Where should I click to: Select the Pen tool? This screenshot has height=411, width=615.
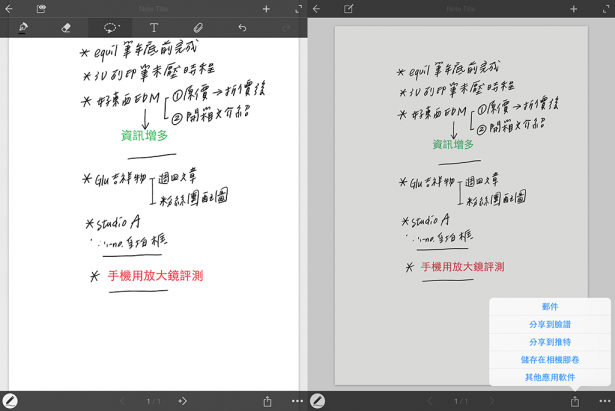(x=23, y=27)
